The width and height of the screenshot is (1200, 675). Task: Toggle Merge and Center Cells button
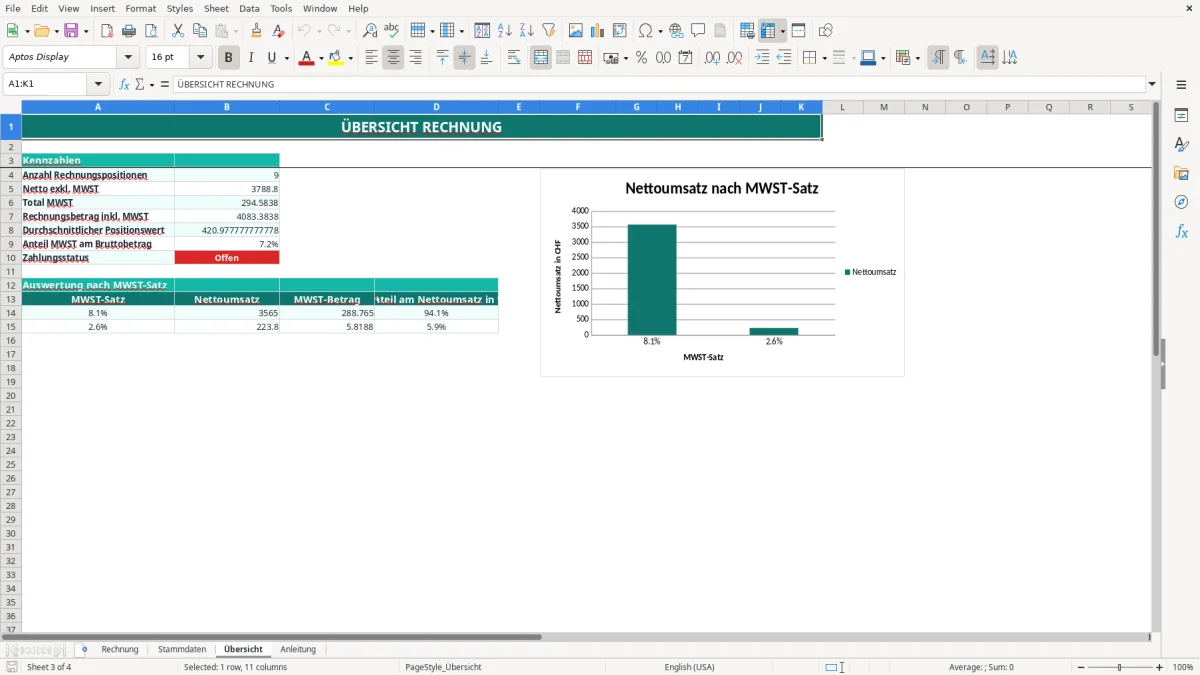pos(541,58)
